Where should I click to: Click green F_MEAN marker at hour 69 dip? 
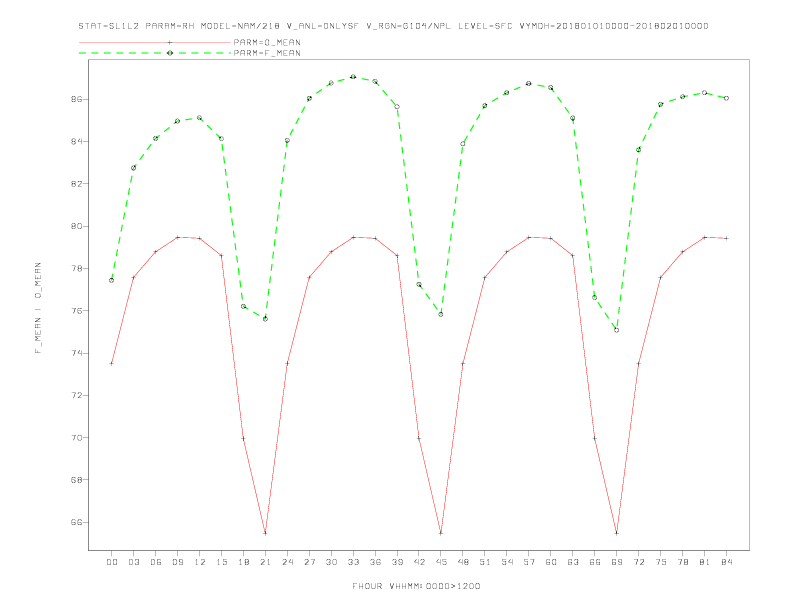tap(617, 330)
